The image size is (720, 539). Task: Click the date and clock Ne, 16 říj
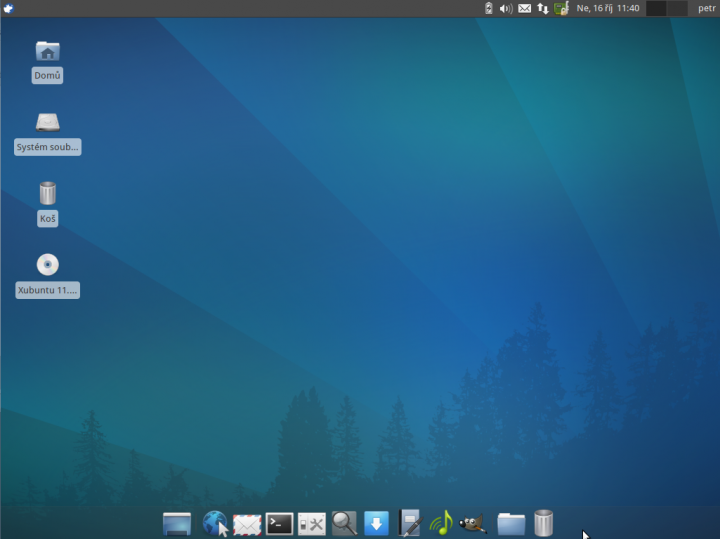(608, 8)
